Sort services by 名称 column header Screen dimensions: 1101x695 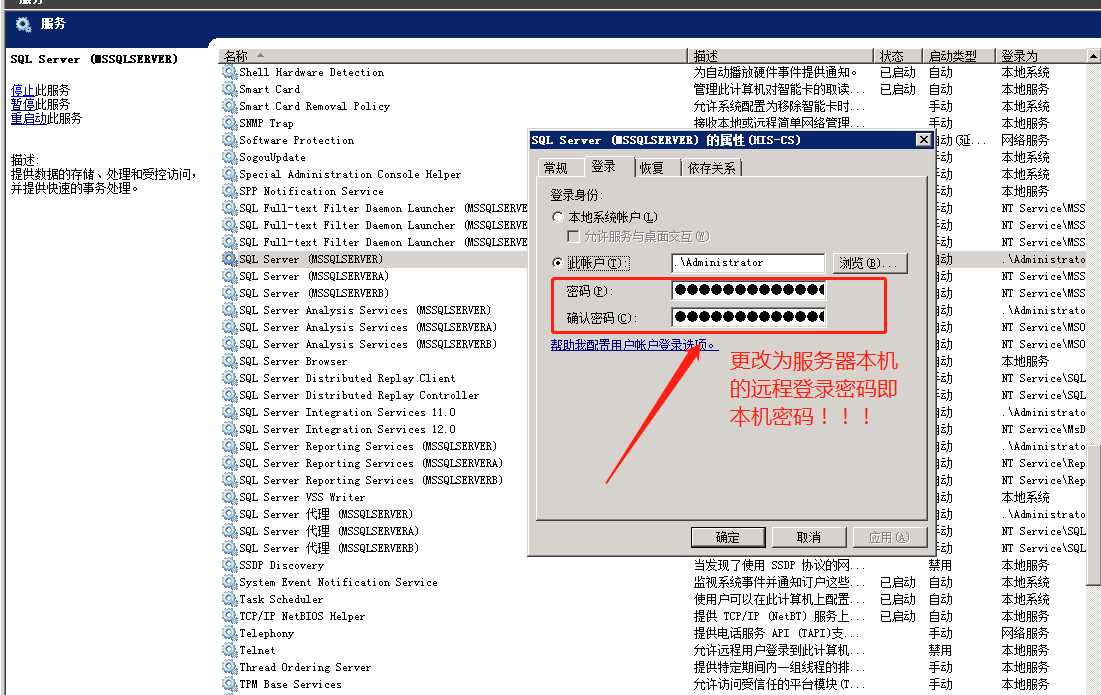click(452, 56)
